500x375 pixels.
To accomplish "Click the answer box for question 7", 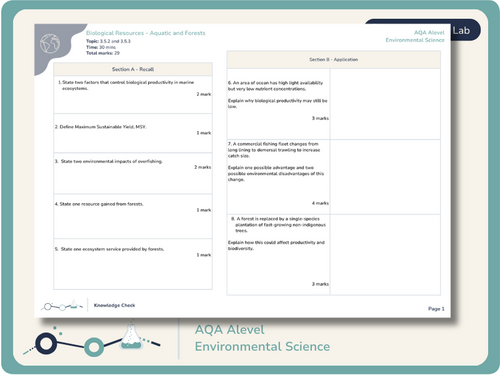I will click(385, 177).
